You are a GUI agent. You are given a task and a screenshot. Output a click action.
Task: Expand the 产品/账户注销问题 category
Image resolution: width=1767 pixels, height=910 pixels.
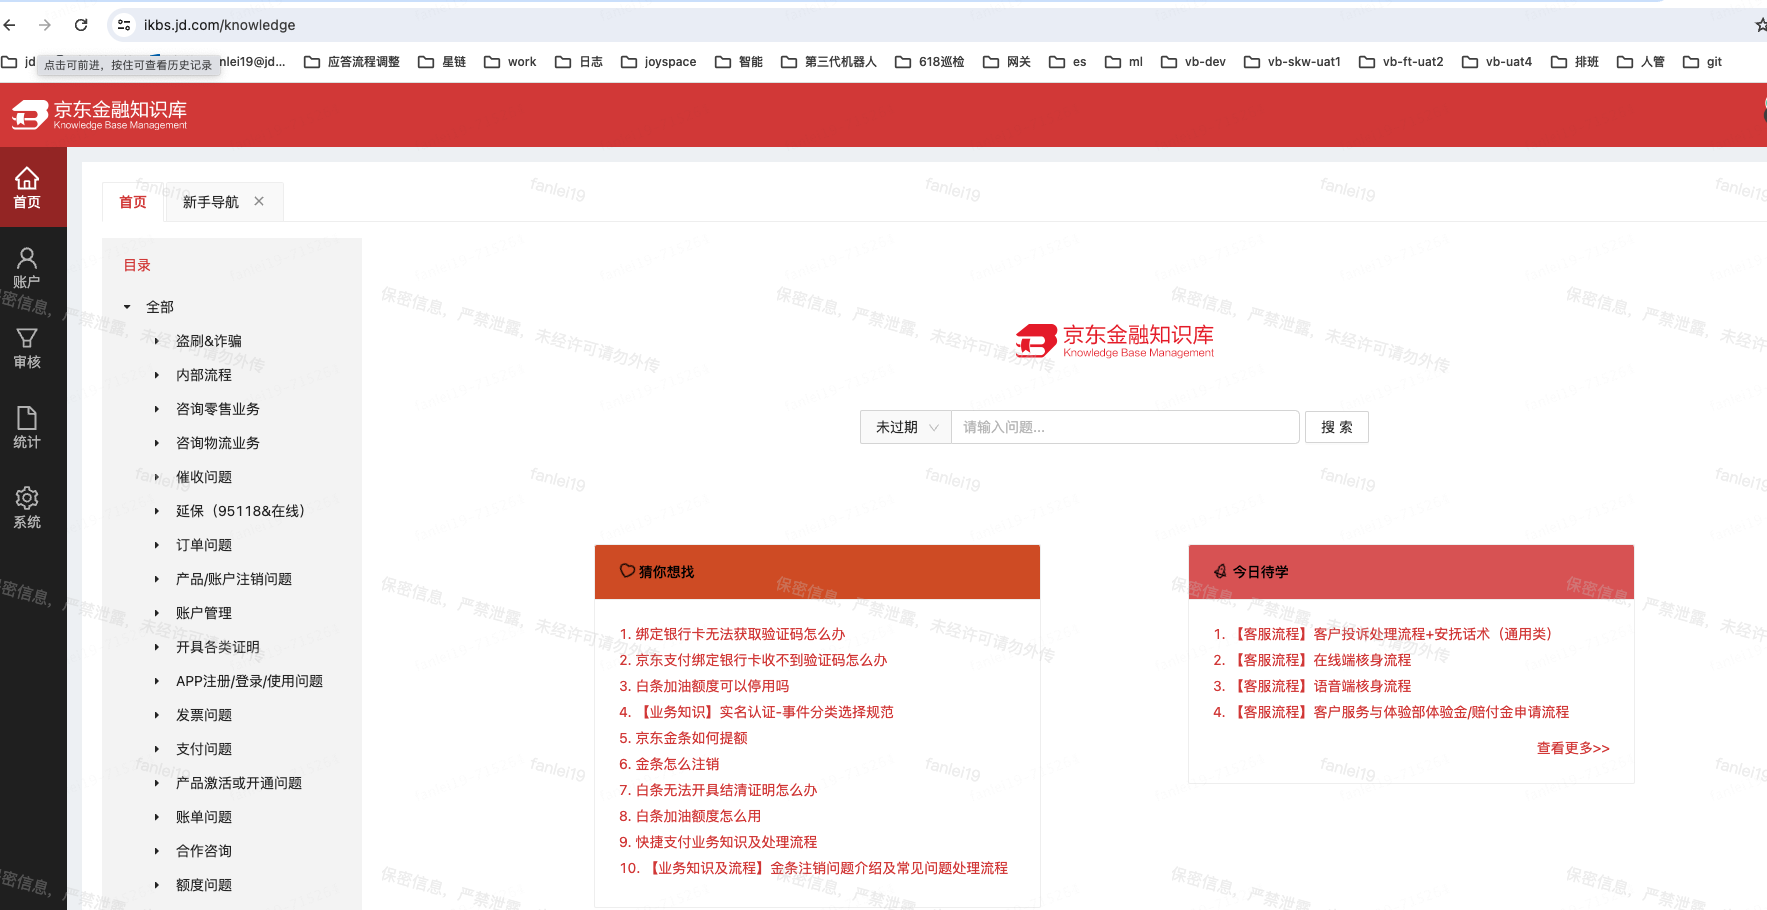(x=157, y=579)
